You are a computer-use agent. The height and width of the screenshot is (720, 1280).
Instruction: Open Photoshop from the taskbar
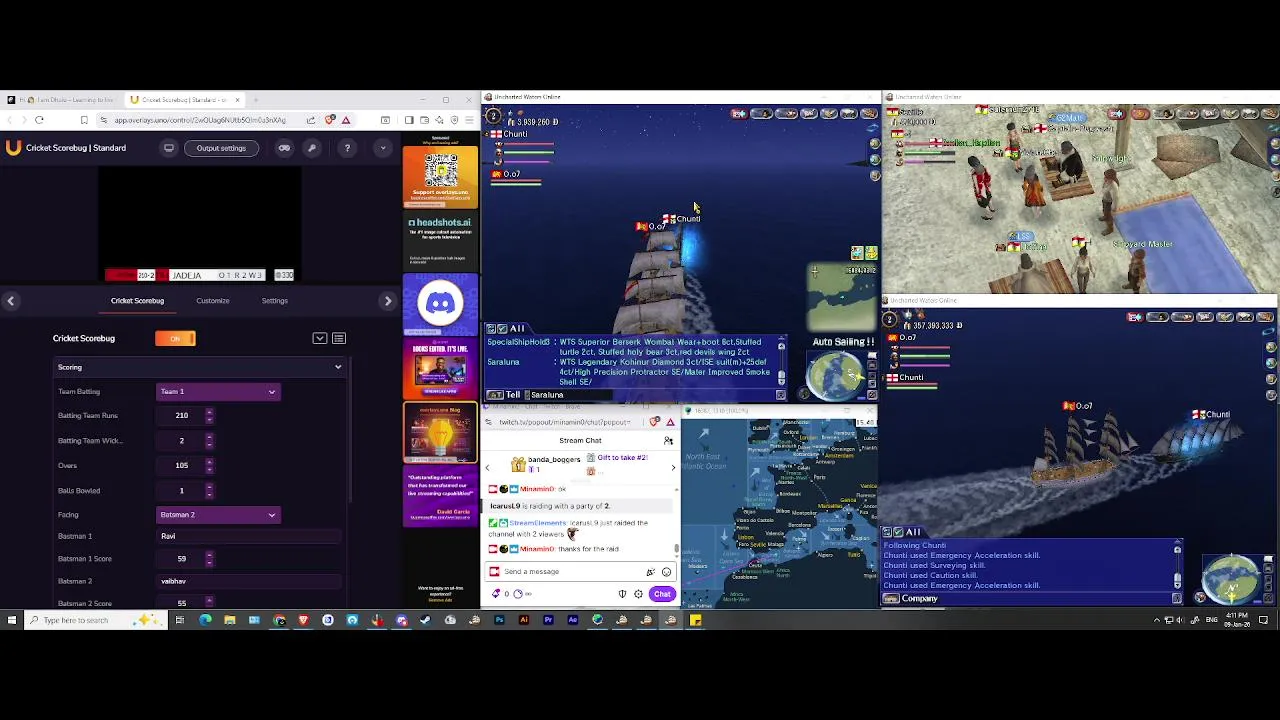tap(499, 620)
